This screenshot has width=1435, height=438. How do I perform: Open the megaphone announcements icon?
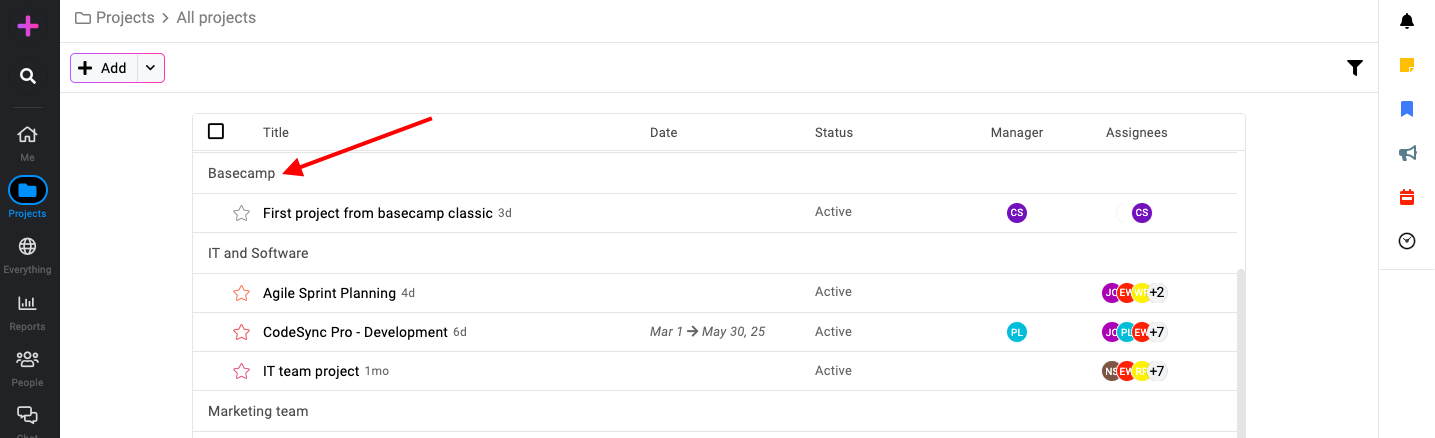point(1407,153)
